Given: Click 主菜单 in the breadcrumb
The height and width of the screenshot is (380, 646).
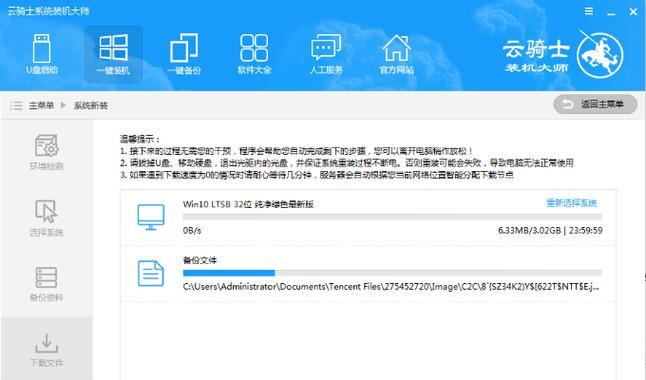Looking at the screenshot, I should tap(41, 106).
